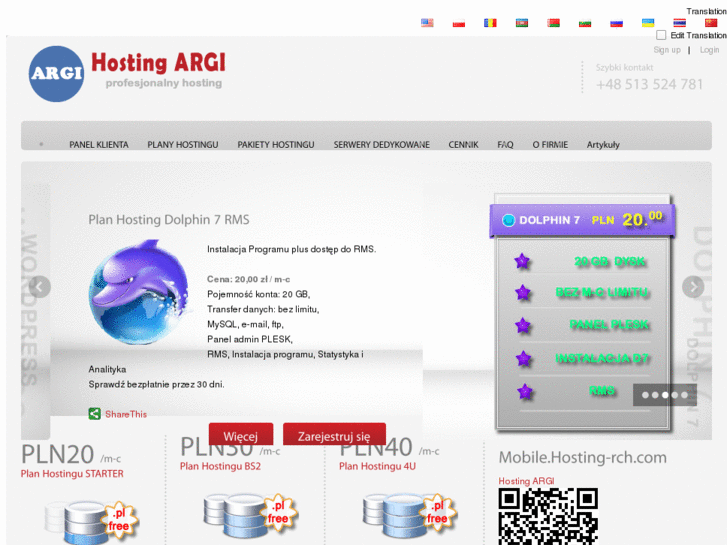Jump to fifth slide pagination dot
The height and width of the screenshot is (545, 727).
point(684,395)
